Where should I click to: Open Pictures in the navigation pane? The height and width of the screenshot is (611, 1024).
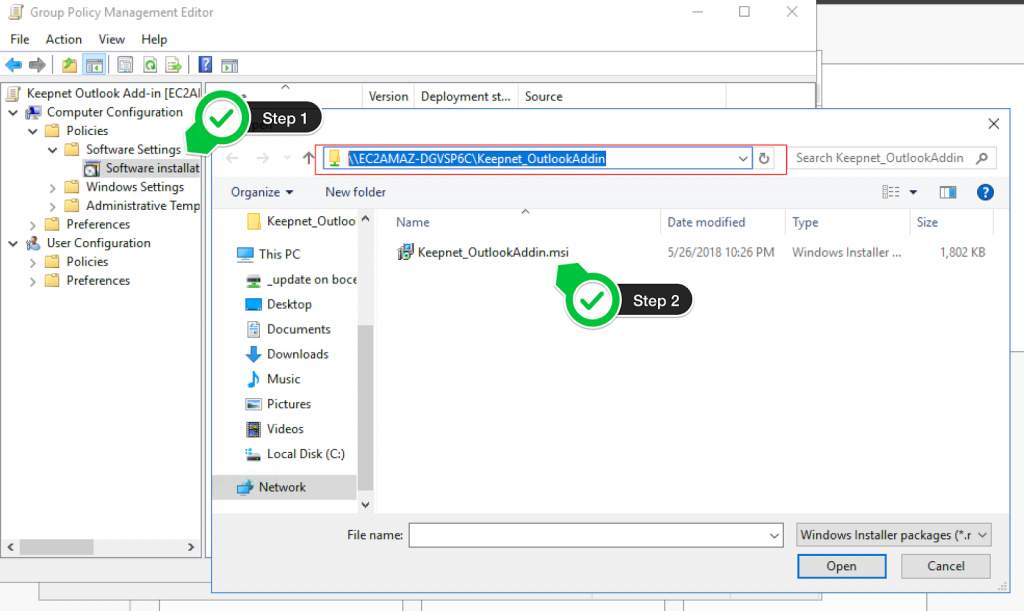pyautogui.click(x=289, y=403)
